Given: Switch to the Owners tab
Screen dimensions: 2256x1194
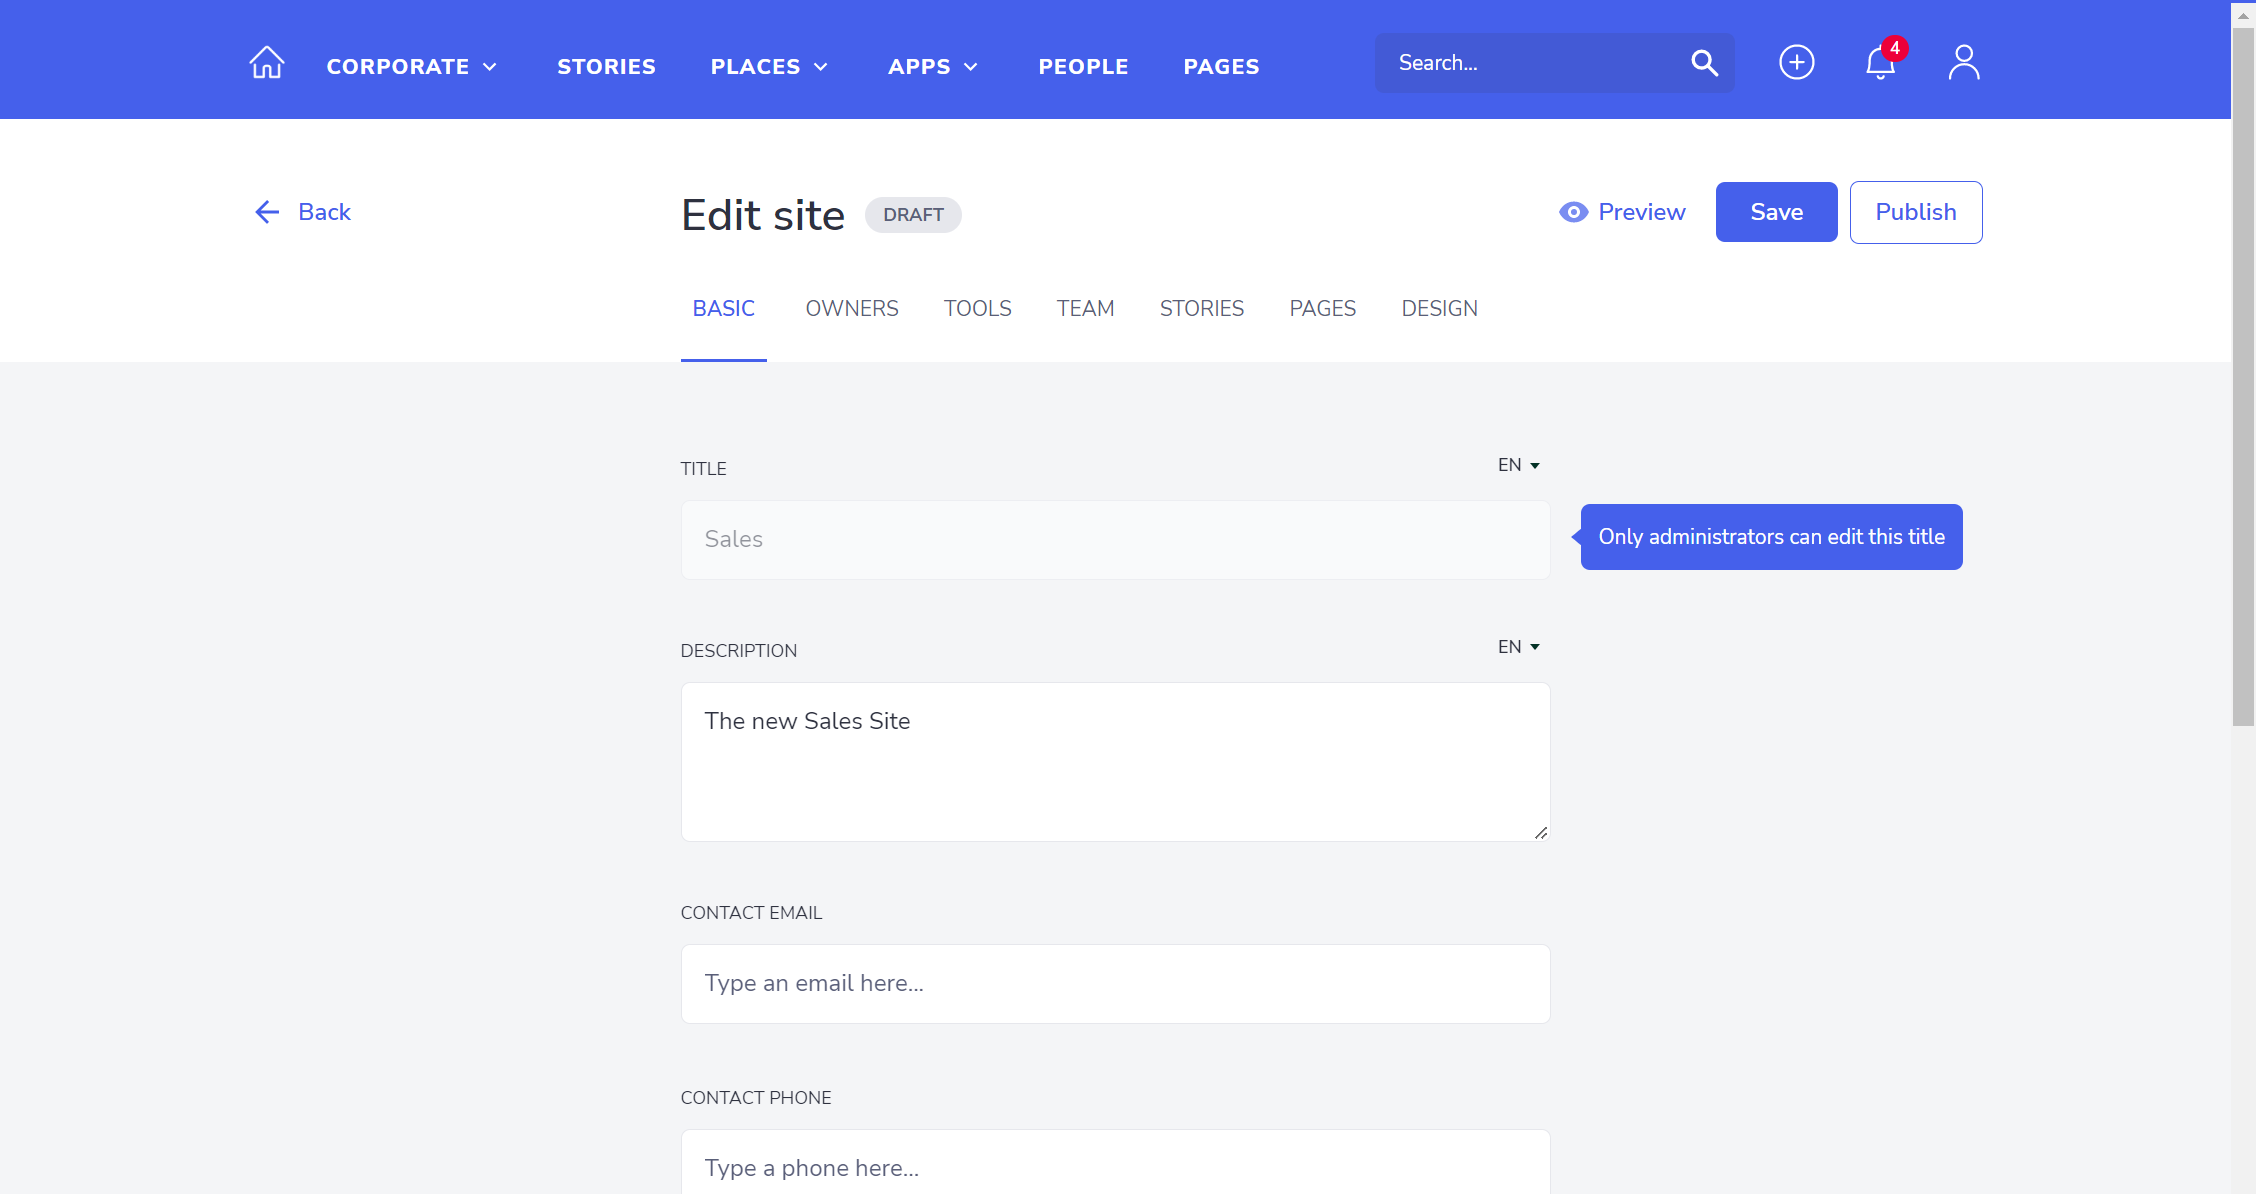Looking at the screenshot, I should tap(852, 309).
